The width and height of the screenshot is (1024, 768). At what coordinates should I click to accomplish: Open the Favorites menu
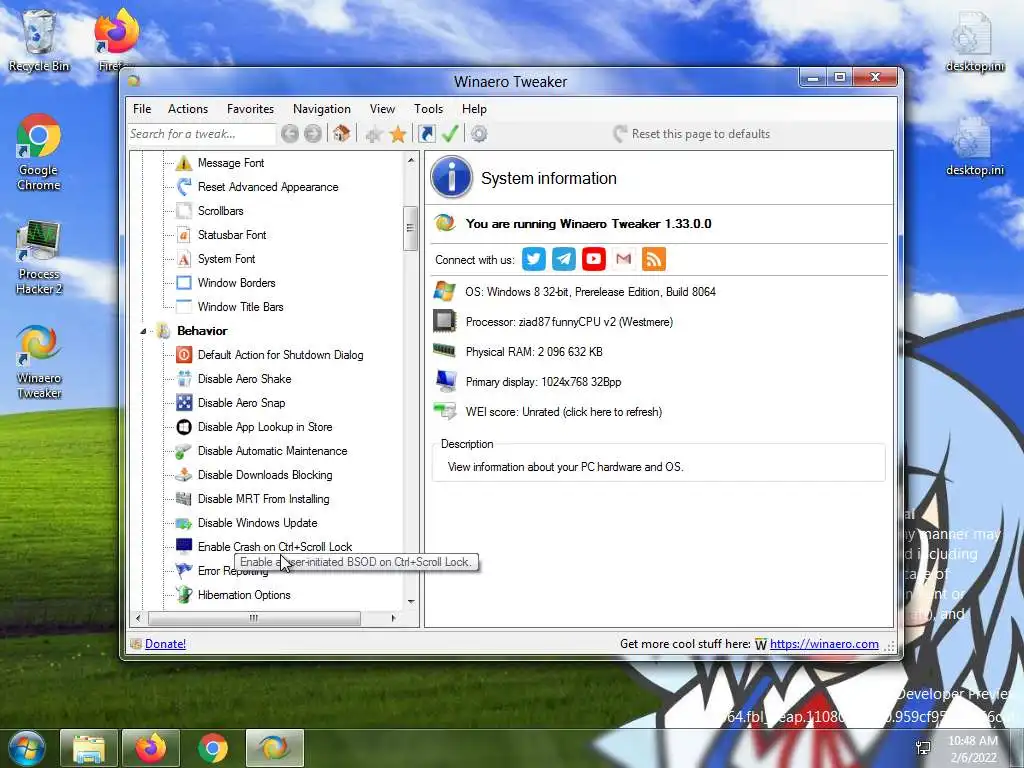click(x=250, y=109)
